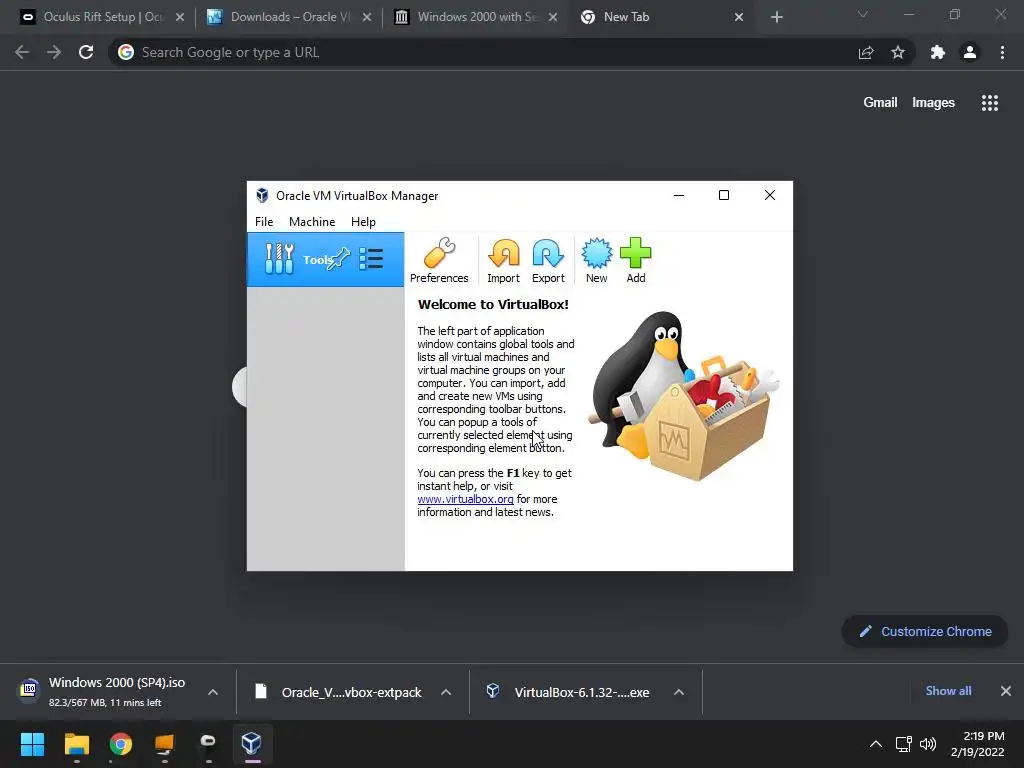Expand options for Windows 2000 (SP4).iso download
Screen dimensions: 1024x768
point(213,692)
